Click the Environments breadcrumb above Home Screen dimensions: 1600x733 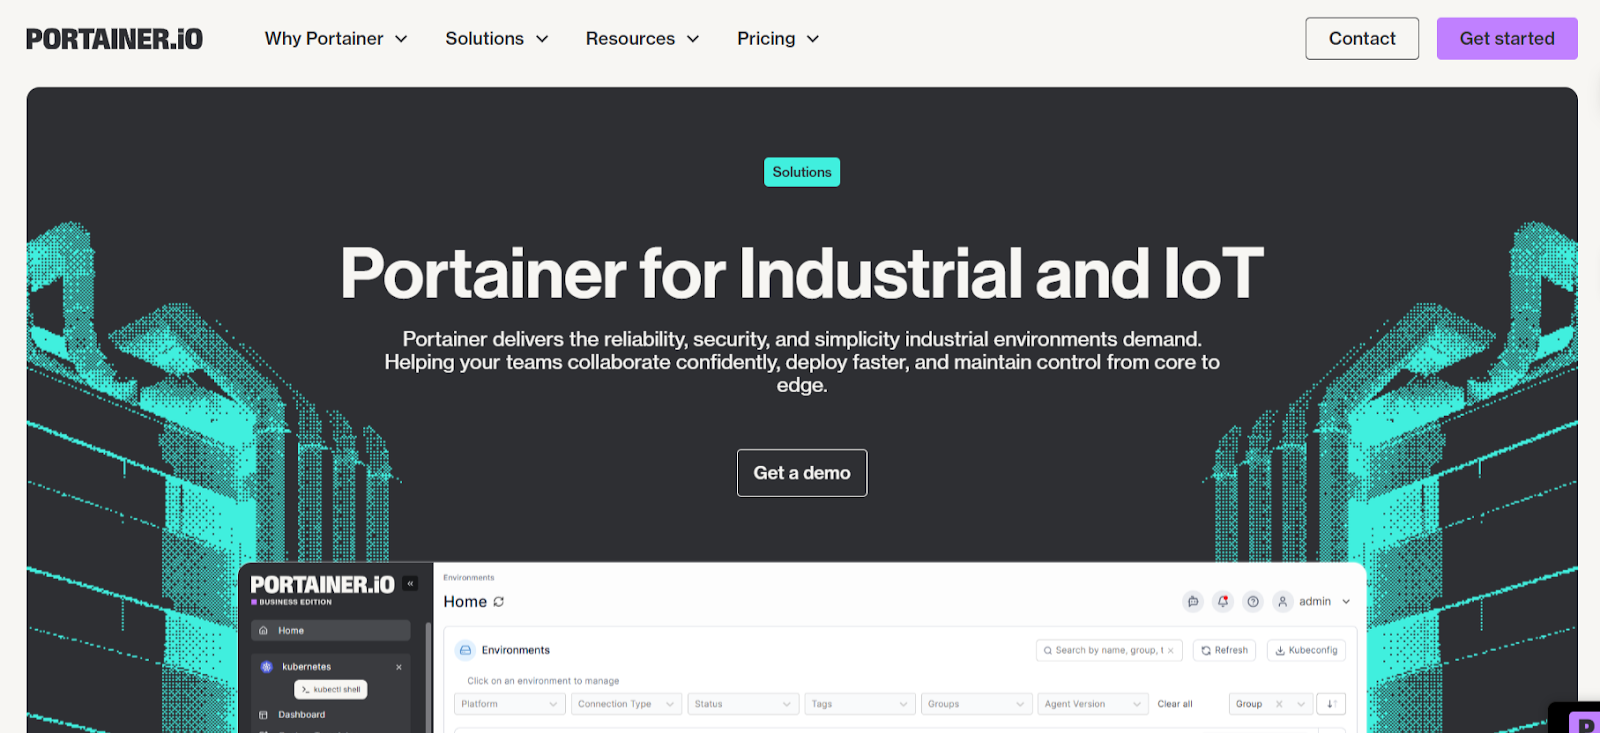(469, 578)
